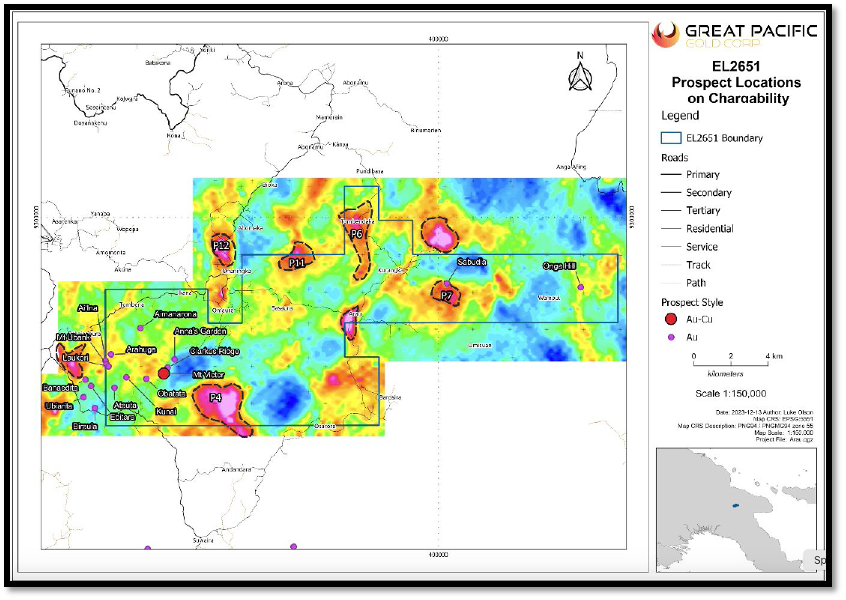Click the Great Pacific Gold phoenix logo

click(665, 34)
